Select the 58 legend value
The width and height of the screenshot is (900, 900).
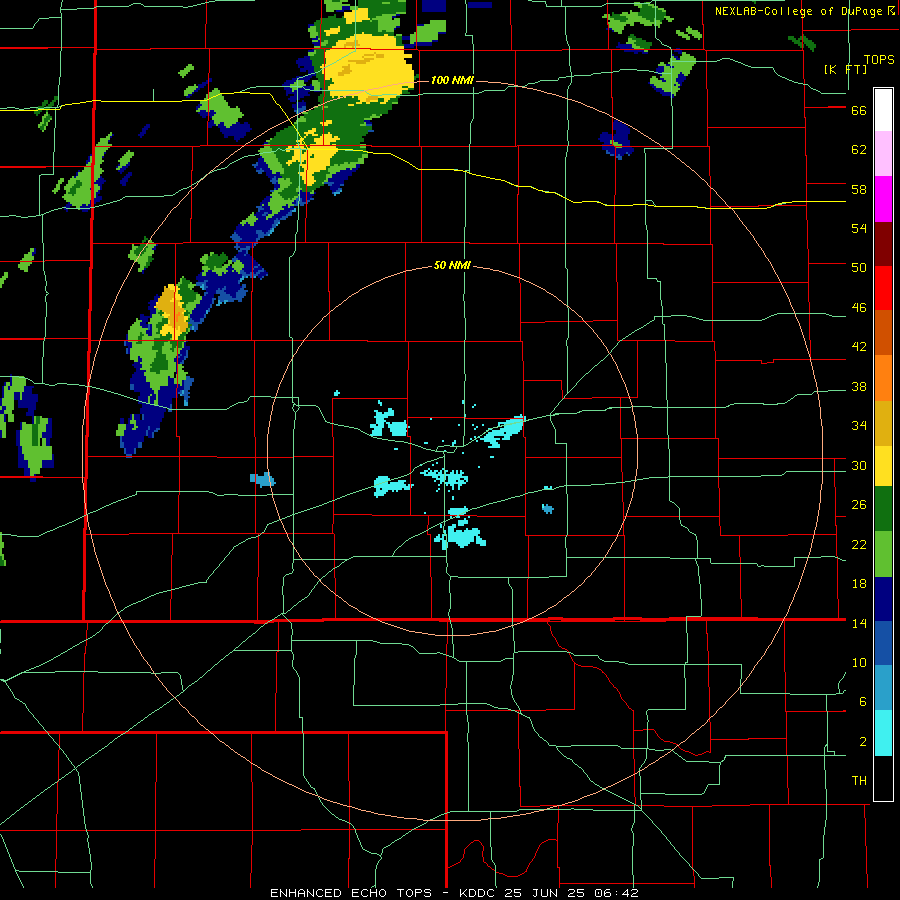tap(859, 189)
